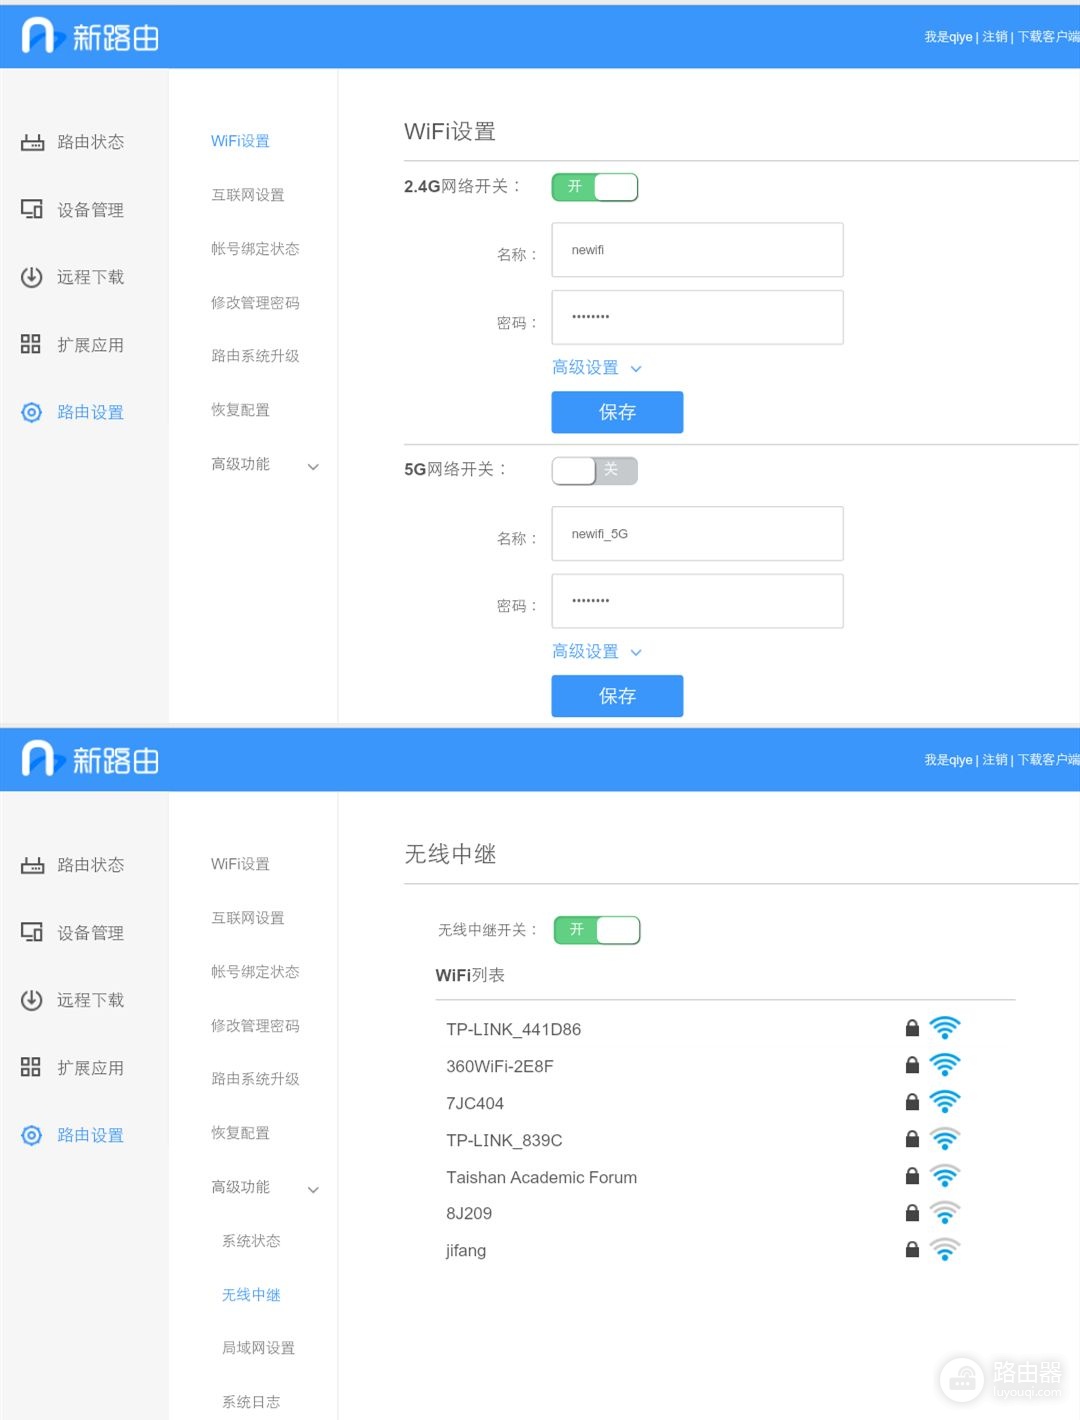Click signal icon for jifang network
This screenshot has width=1080, height=1420.
click(x=945, y=1249)
